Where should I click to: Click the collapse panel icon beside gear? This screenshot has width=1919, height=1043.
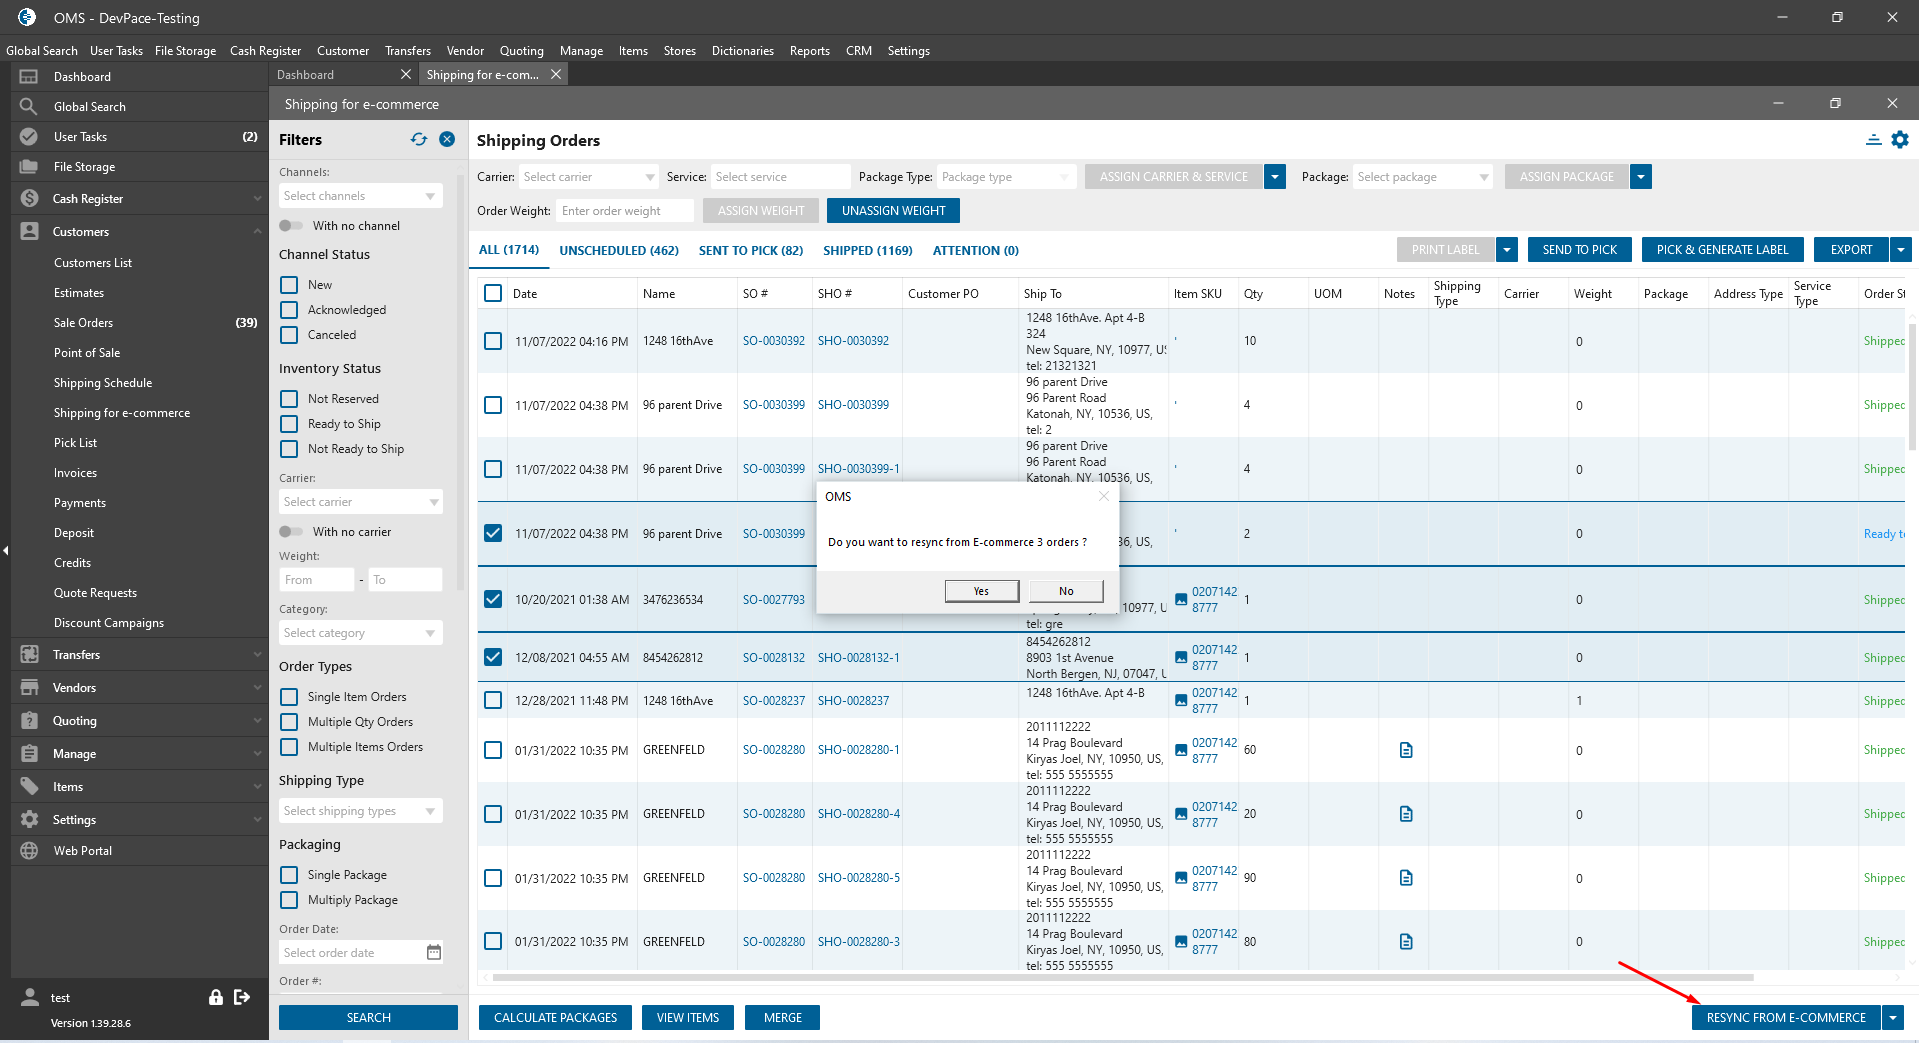[x=1873, y=140]
